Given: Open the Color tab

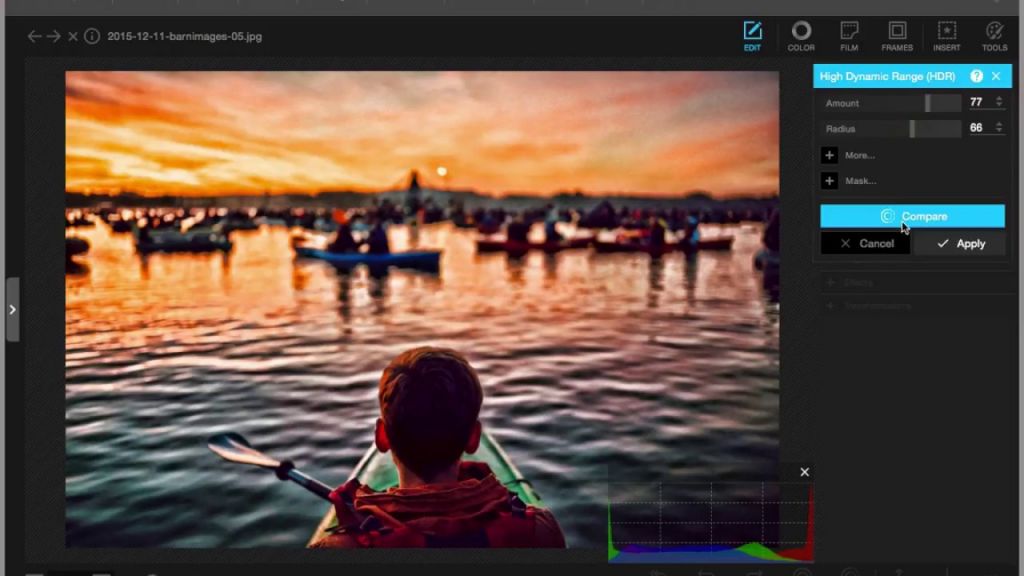Looking at the screenshot, I should coord(801,36).
